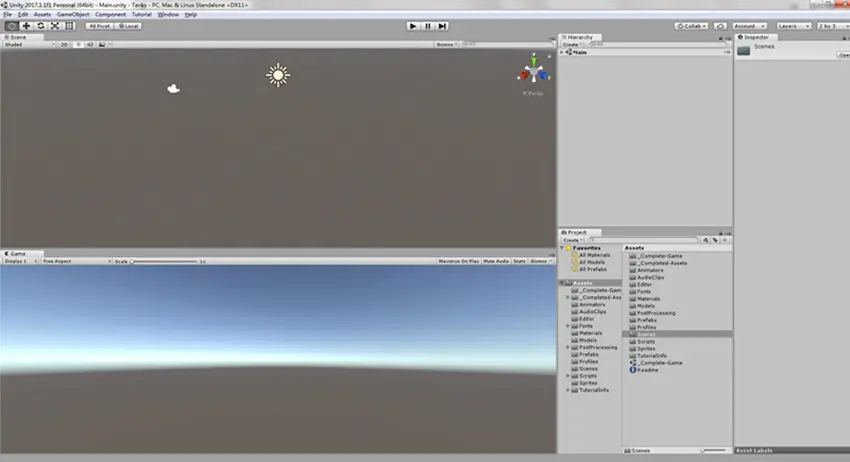Click the Step frame button
This screenshot has height=462, width=850.
(x=443, y=26)
